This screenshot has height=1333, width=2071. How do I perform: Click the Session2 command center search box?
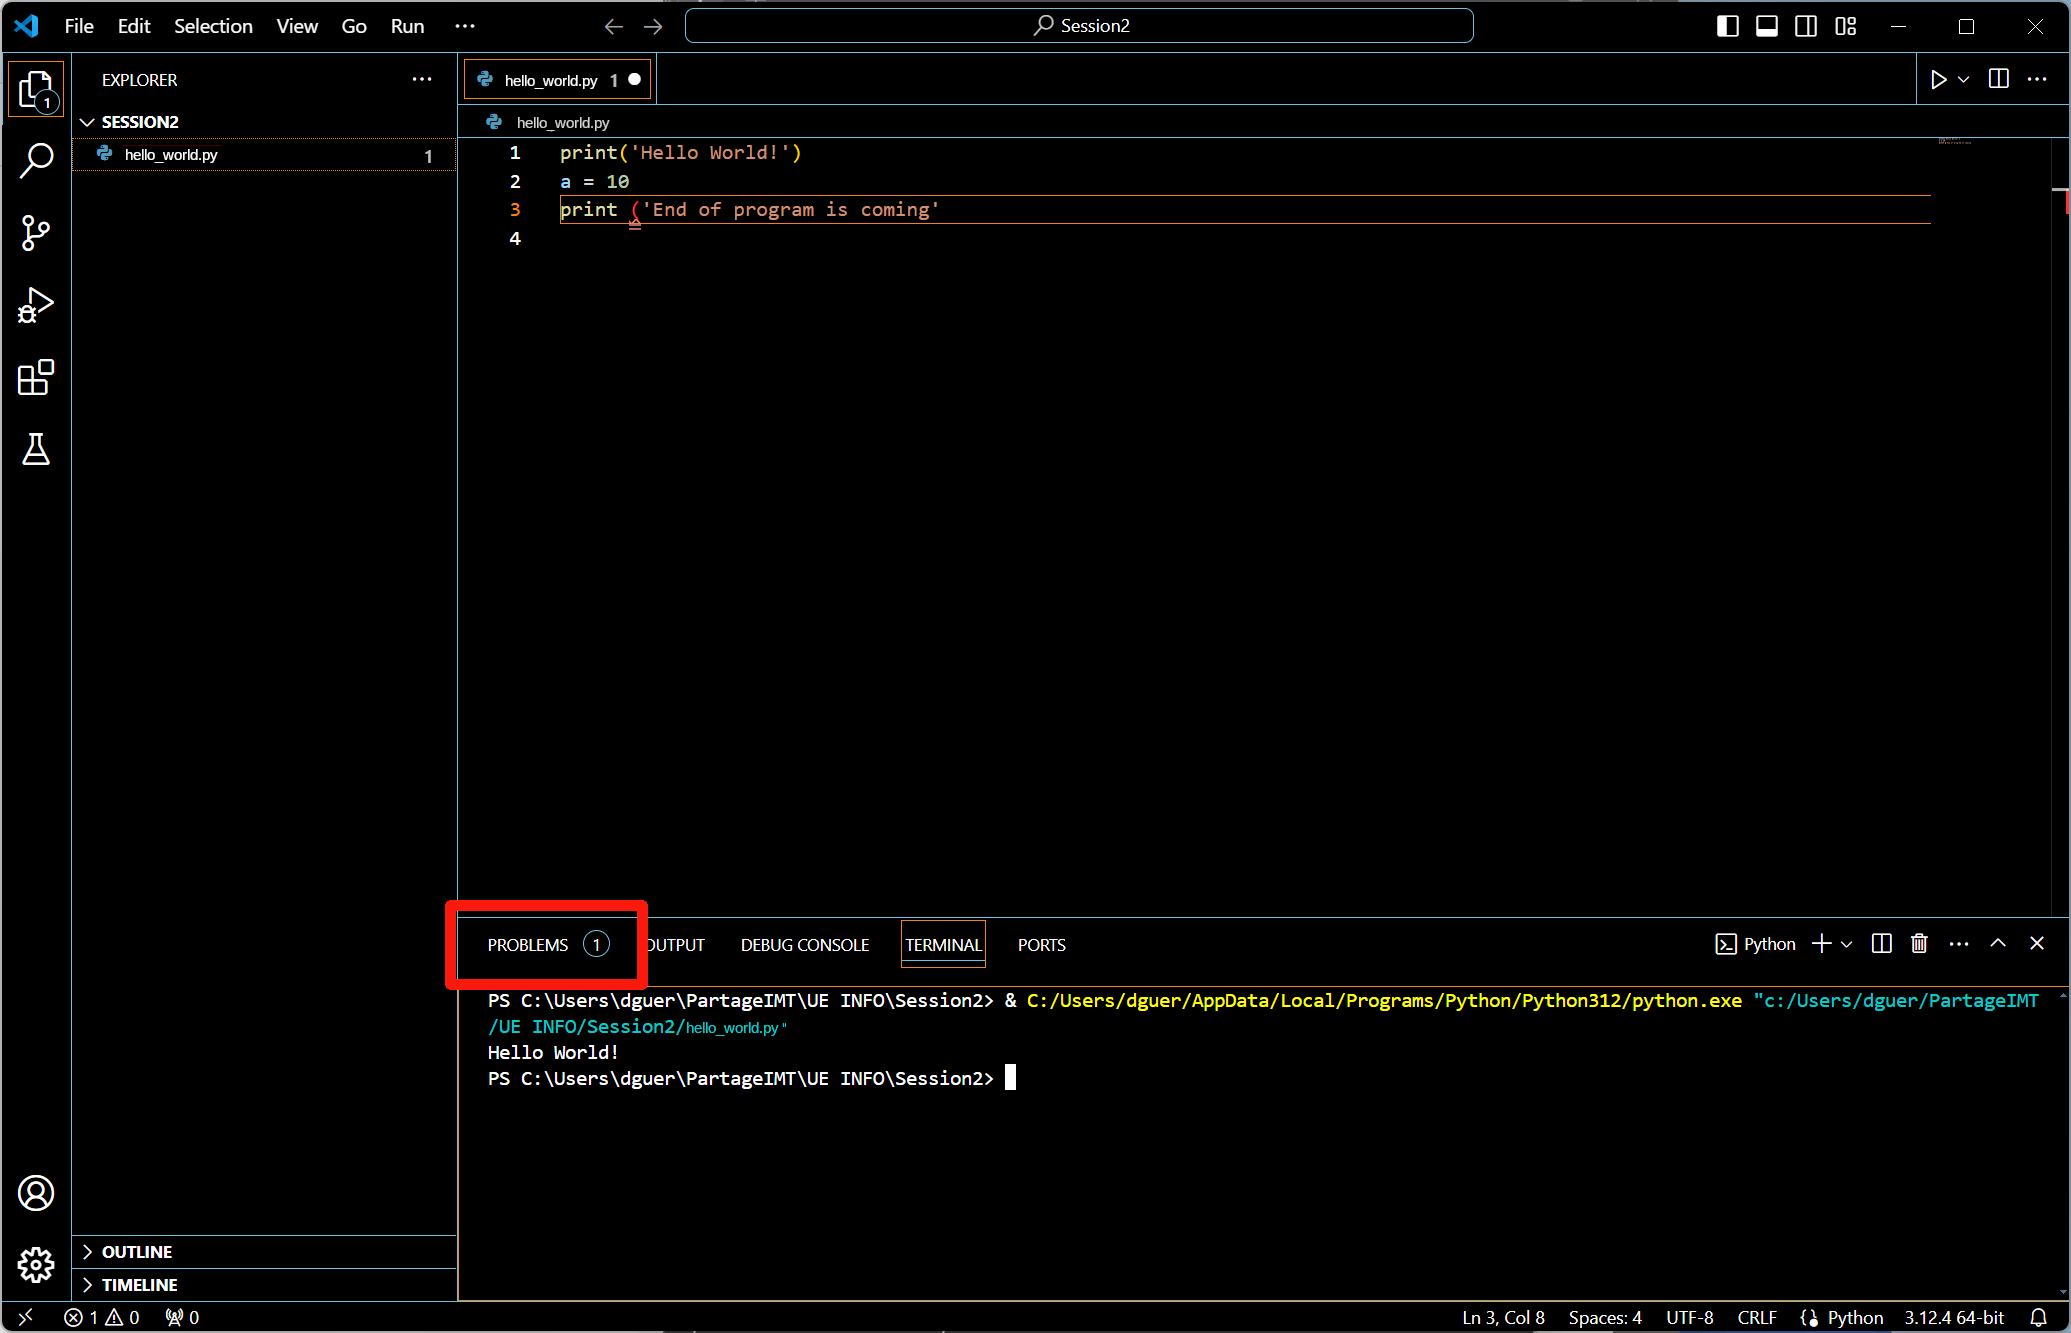pyautogui.click(x=1079, y=26)
